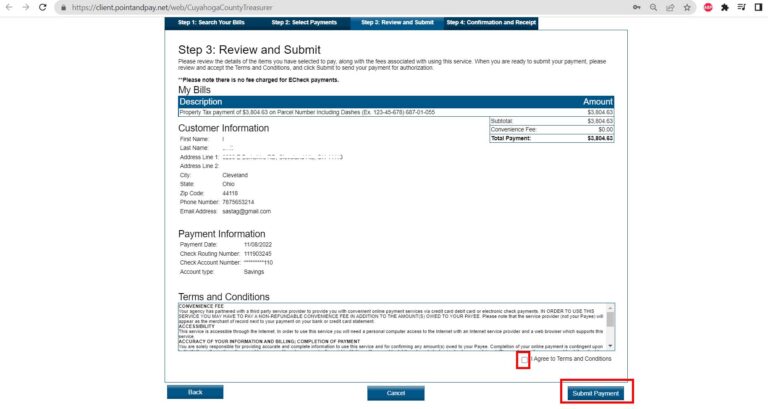Click the state value Ohio
Screen dimensions: 768x409
[x=228, y=184]
